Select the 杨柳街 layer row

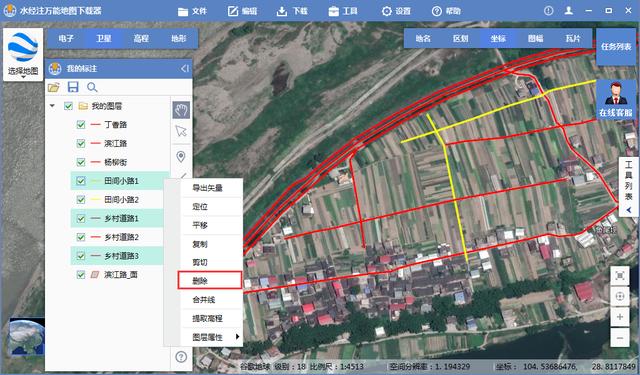(x=120, y=162)
